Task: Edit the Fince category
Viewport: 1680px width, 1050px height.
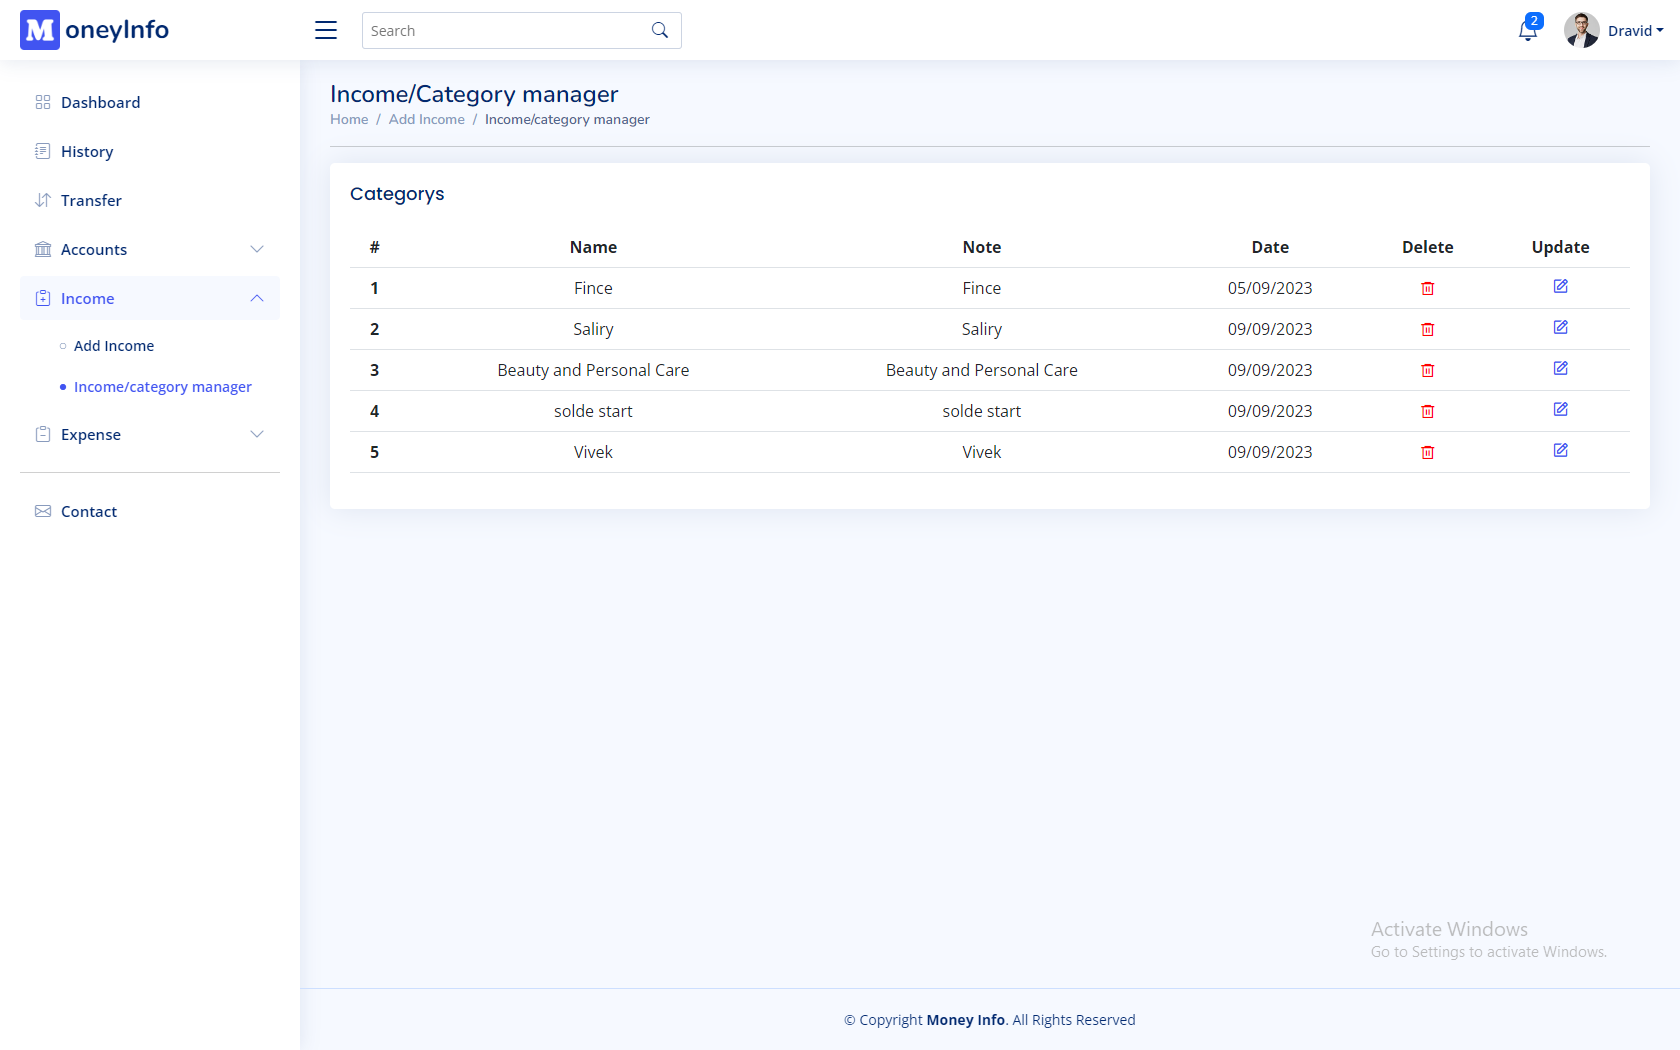Action: (x=1561, y=287)
